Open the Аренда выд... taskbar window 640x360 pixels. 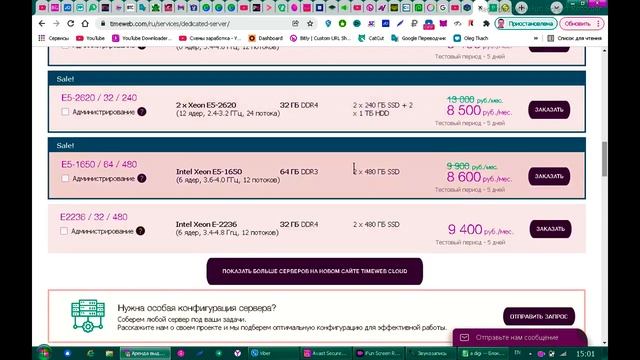tap(145, 353)
